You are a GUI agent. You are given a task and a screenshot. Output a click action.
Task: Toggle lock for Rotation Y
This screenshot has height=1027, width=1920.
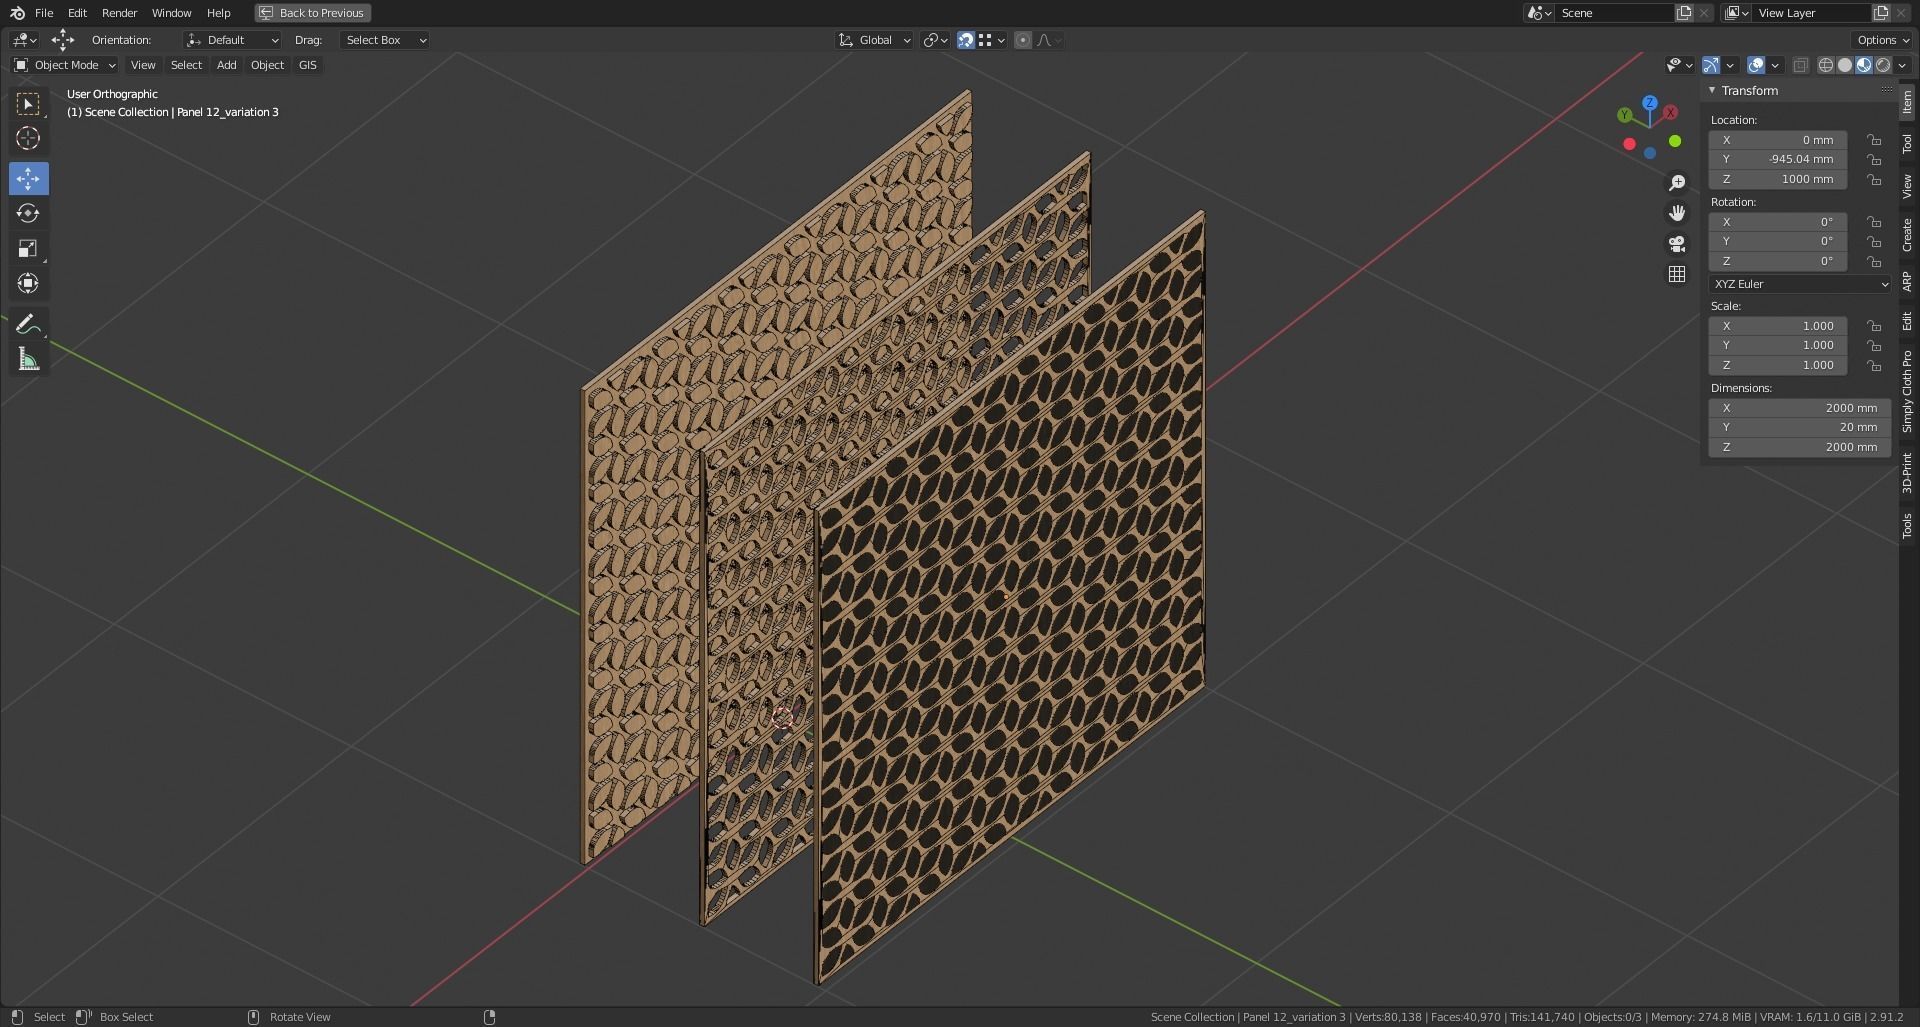tap(1874, 242)
